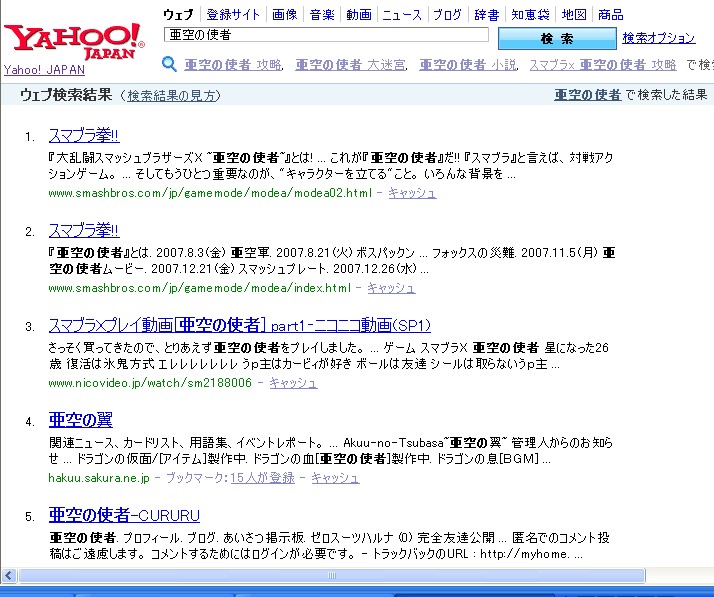
Task: Click the 15人が登録 bookmark link
Action: pos(262,478)
